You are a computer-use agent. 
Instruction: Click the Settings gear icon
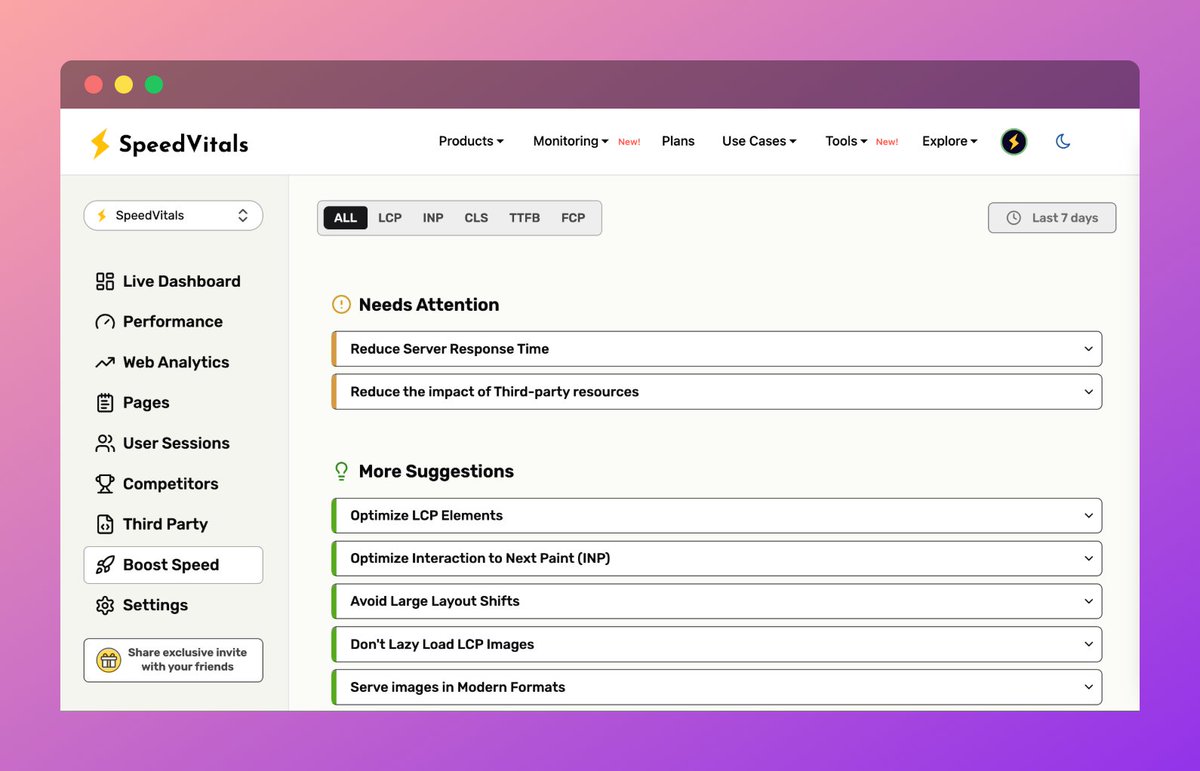(105, 605)
